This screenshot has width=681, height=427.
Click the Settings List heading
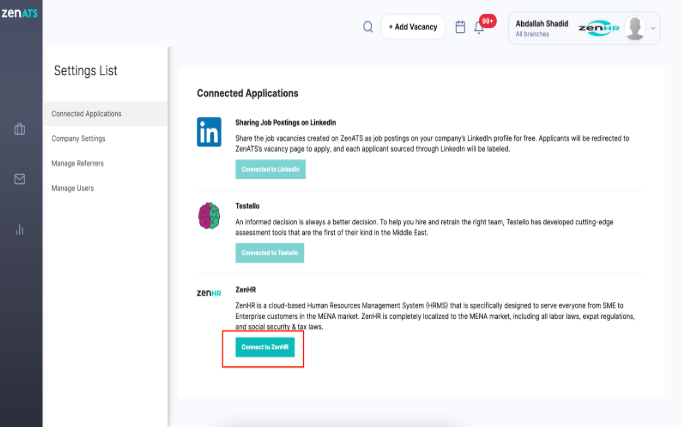pos(86,70)
